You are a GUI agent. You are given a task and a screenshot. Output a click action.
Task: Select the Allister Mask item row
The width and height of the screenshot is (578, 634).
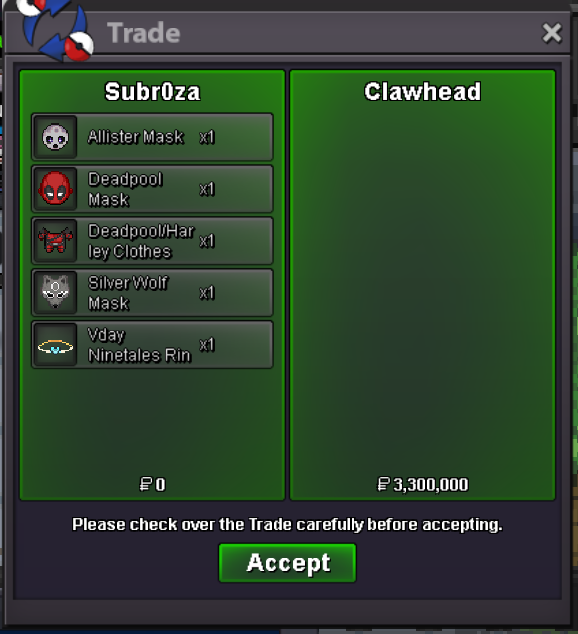(x=152, y=137)
